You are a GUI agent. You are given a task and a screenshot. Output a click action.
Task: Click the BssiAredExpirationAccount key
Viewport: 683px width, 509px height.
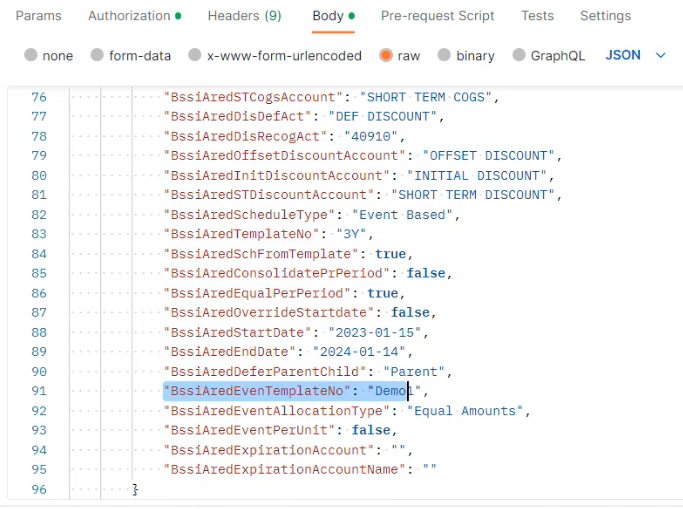(x=268, y=450)
